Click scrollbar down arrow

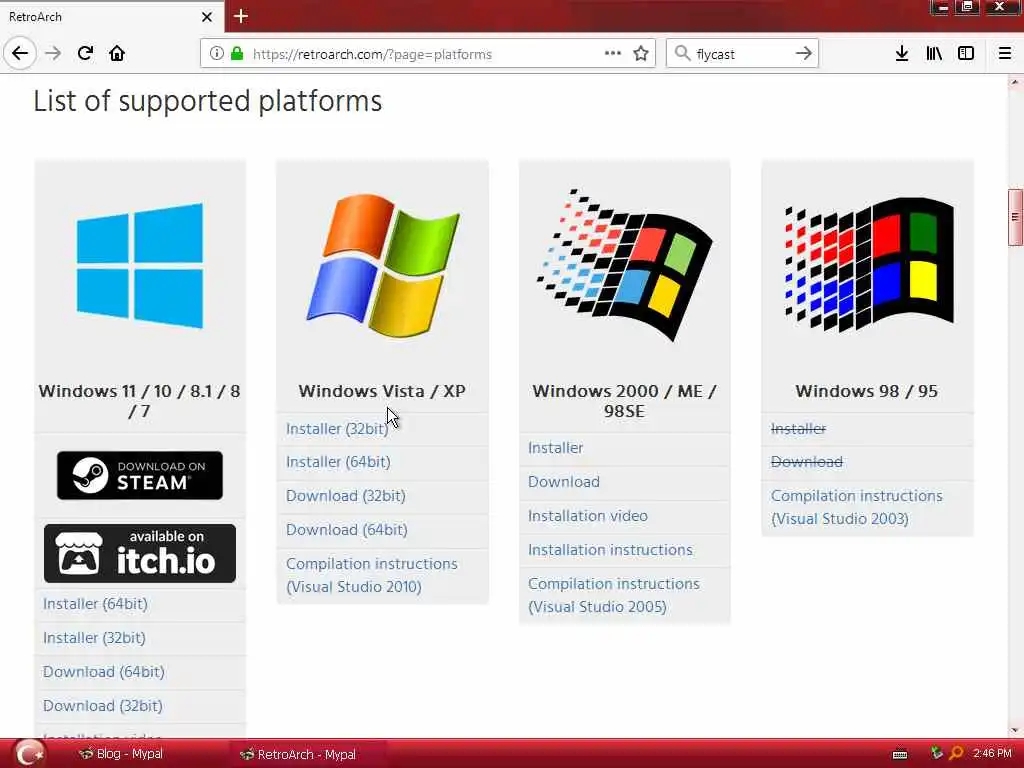(x=1014, y=730)
